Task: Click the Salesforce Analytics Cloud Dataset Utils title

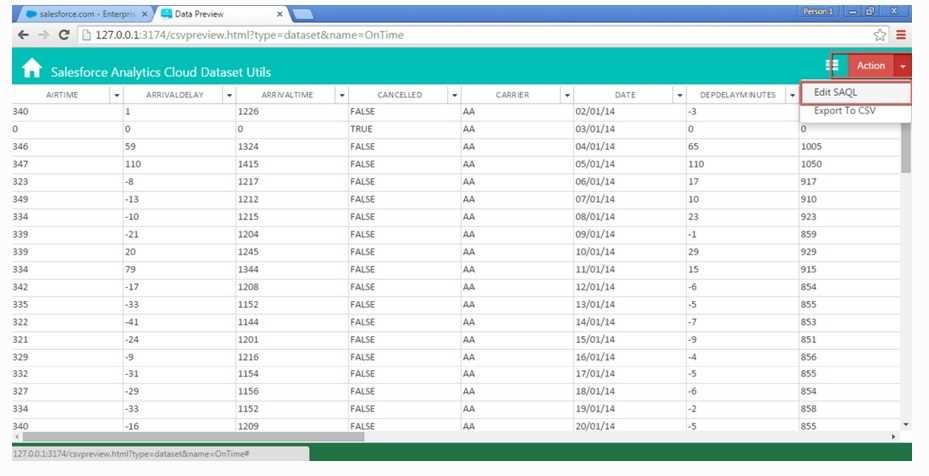Action: [161, 72]
